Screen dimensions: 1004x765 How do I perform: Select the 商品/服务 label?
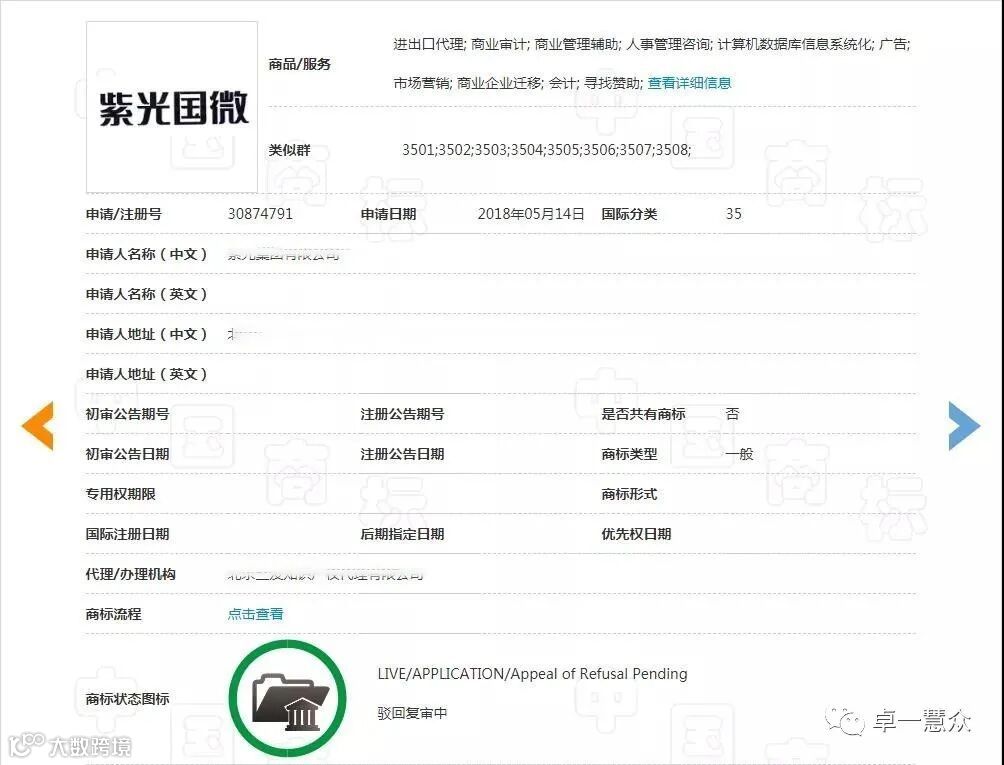(x=300, y=64)
